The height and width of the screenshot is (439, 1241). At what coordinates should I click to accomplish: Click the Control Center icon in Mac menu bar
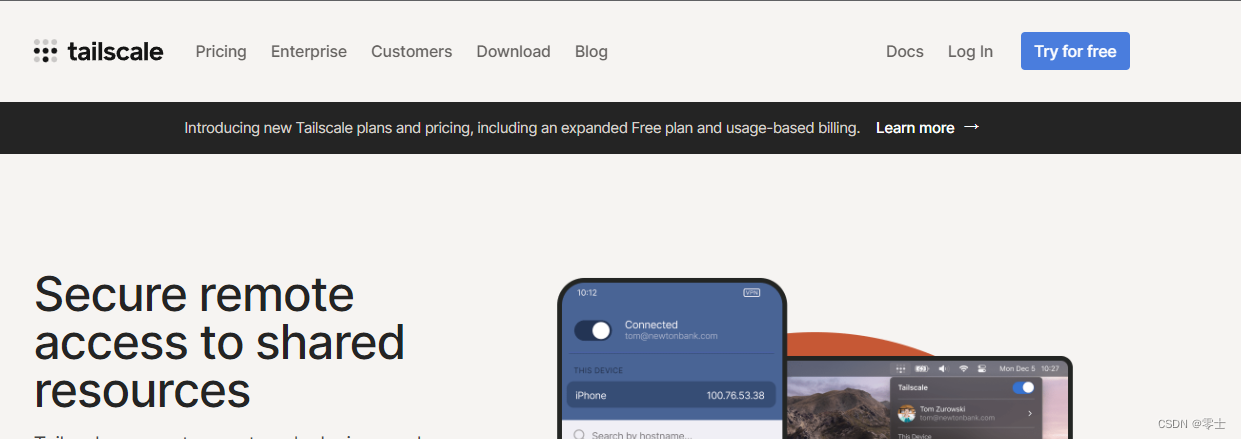(982, 368)
